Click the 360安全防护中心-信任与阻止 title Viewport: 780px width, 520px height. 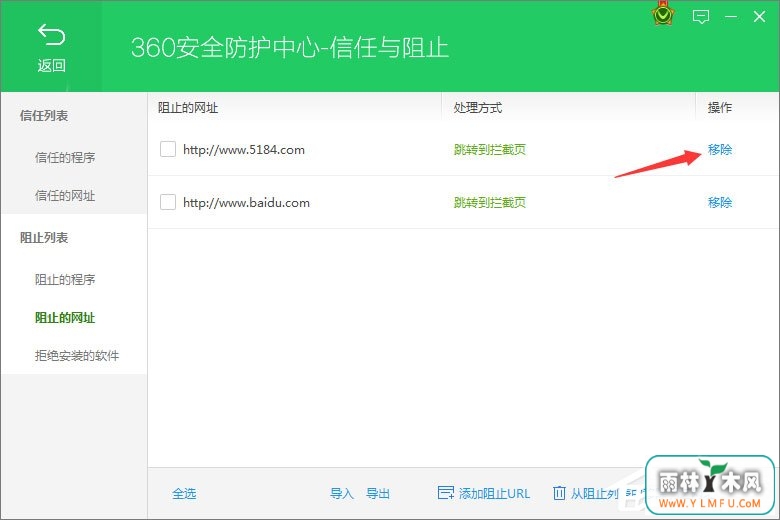pos(290,48)
